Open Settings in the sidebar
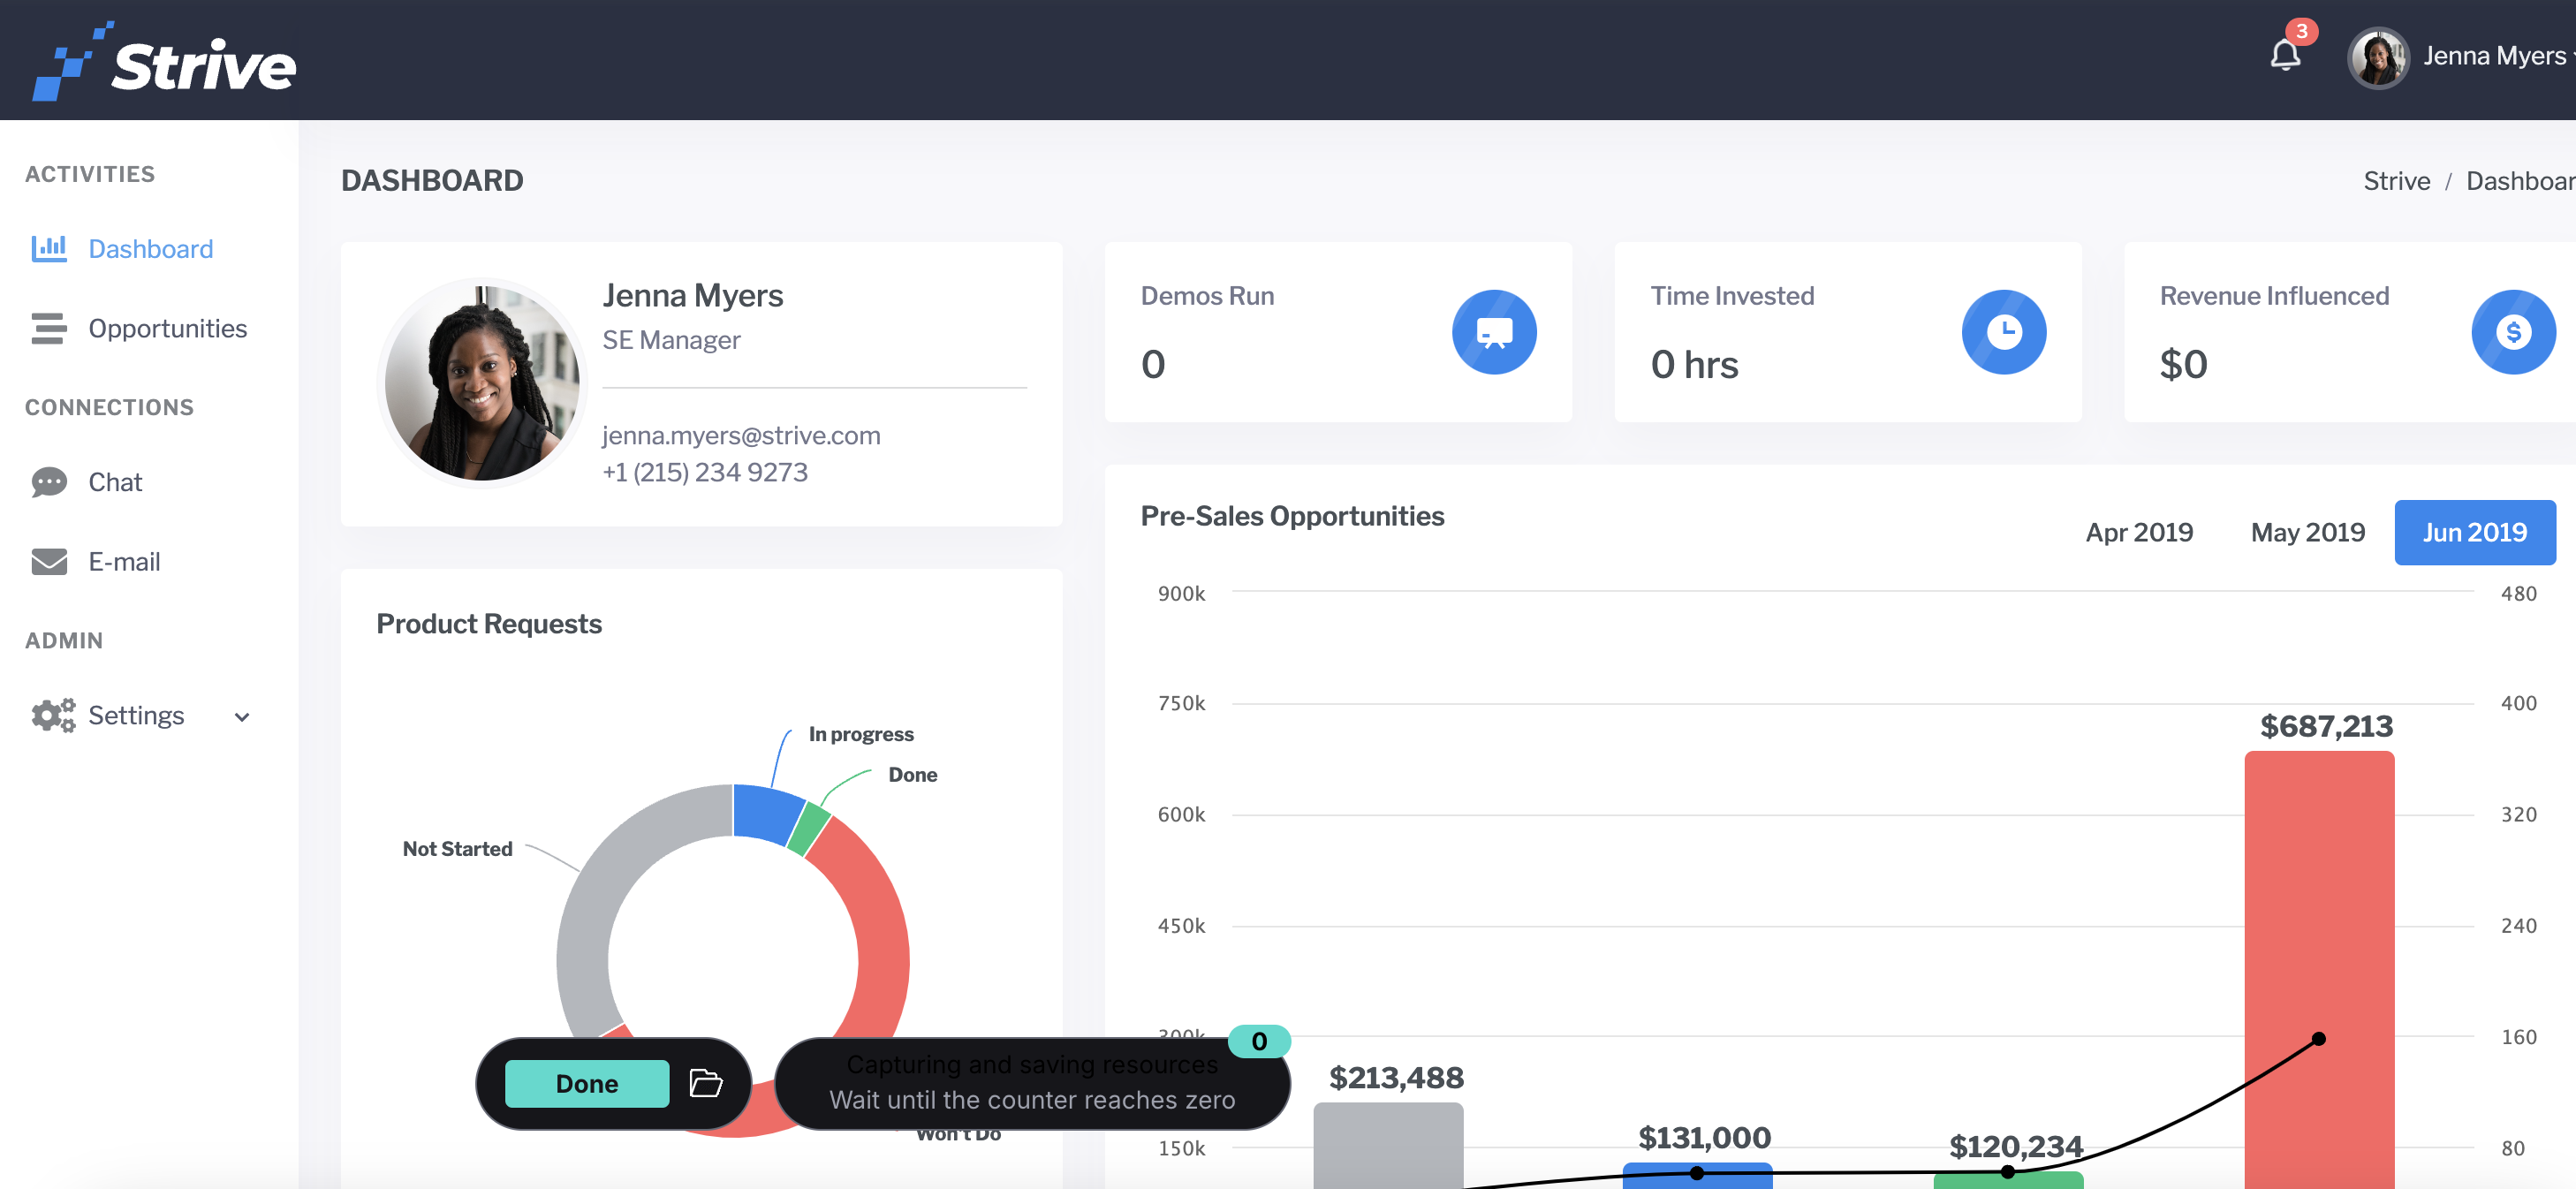This screenshot has width=2576, height=1189. coord(137,715)
